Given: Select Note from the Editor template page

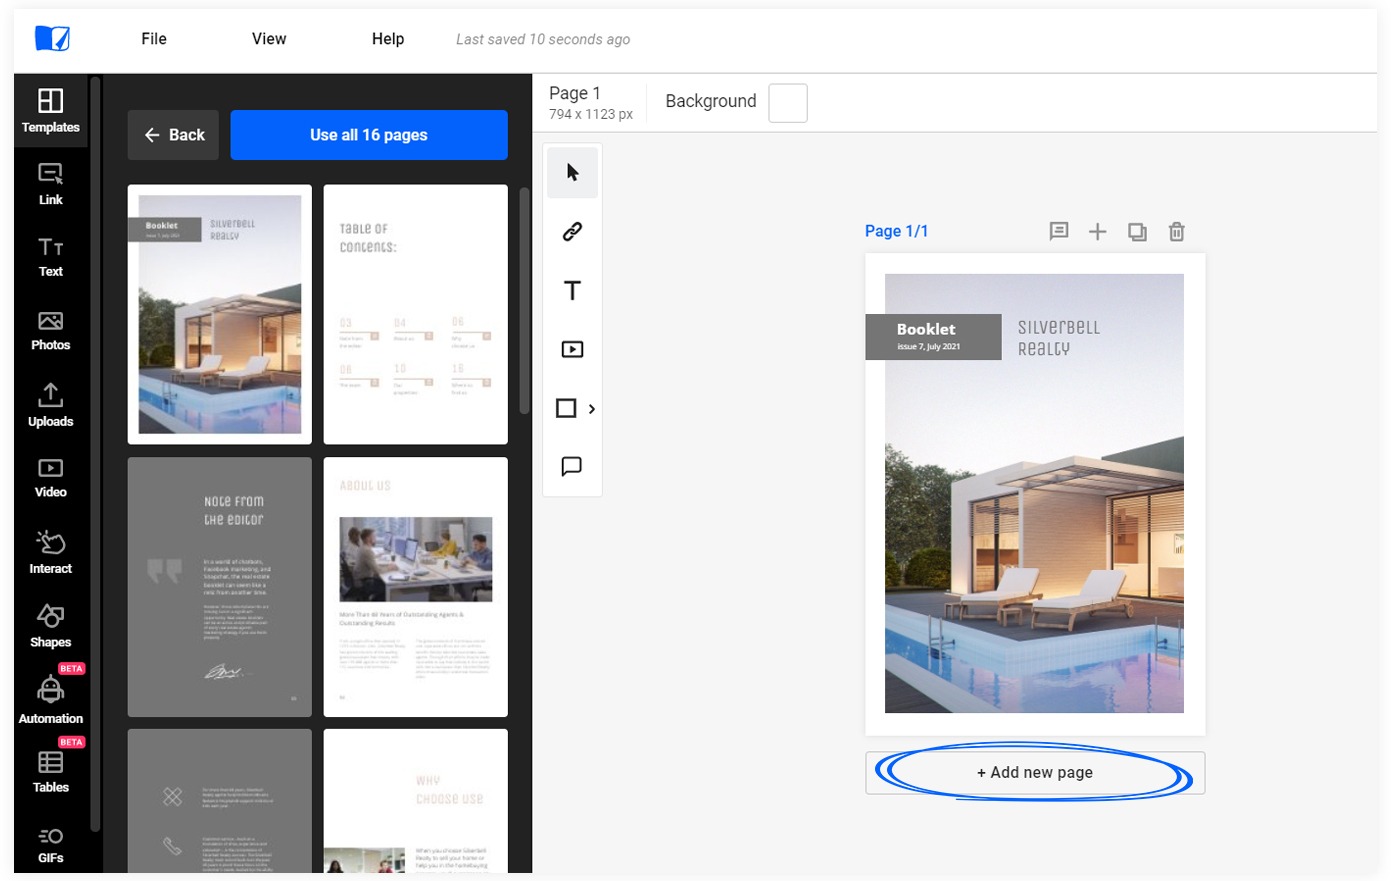Looking at the screenshot, I should coord(220,587).
